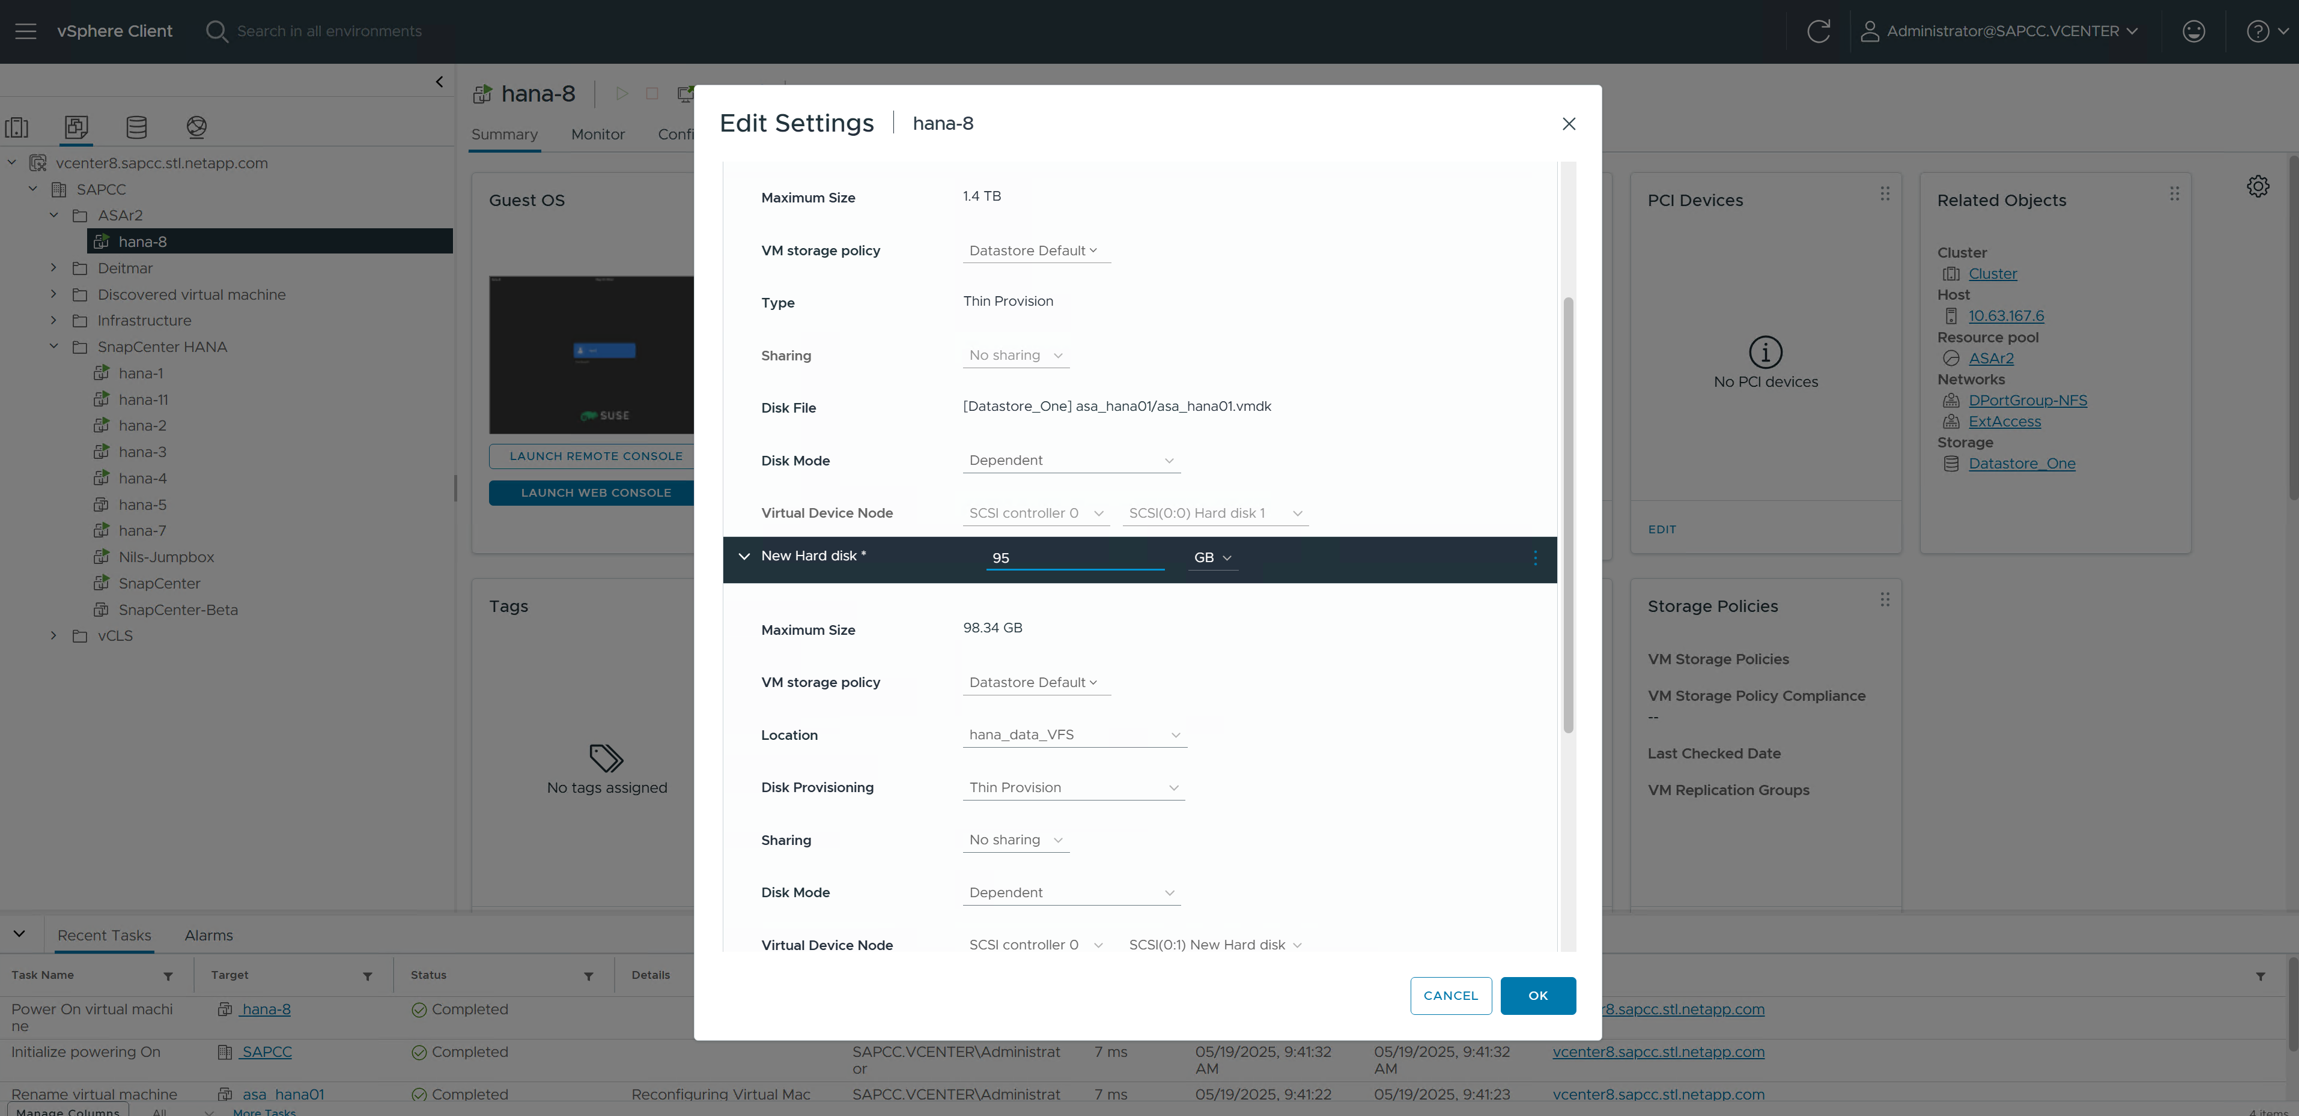
Task: Switch to the Alarms tab
Action: tap(208, 936)
